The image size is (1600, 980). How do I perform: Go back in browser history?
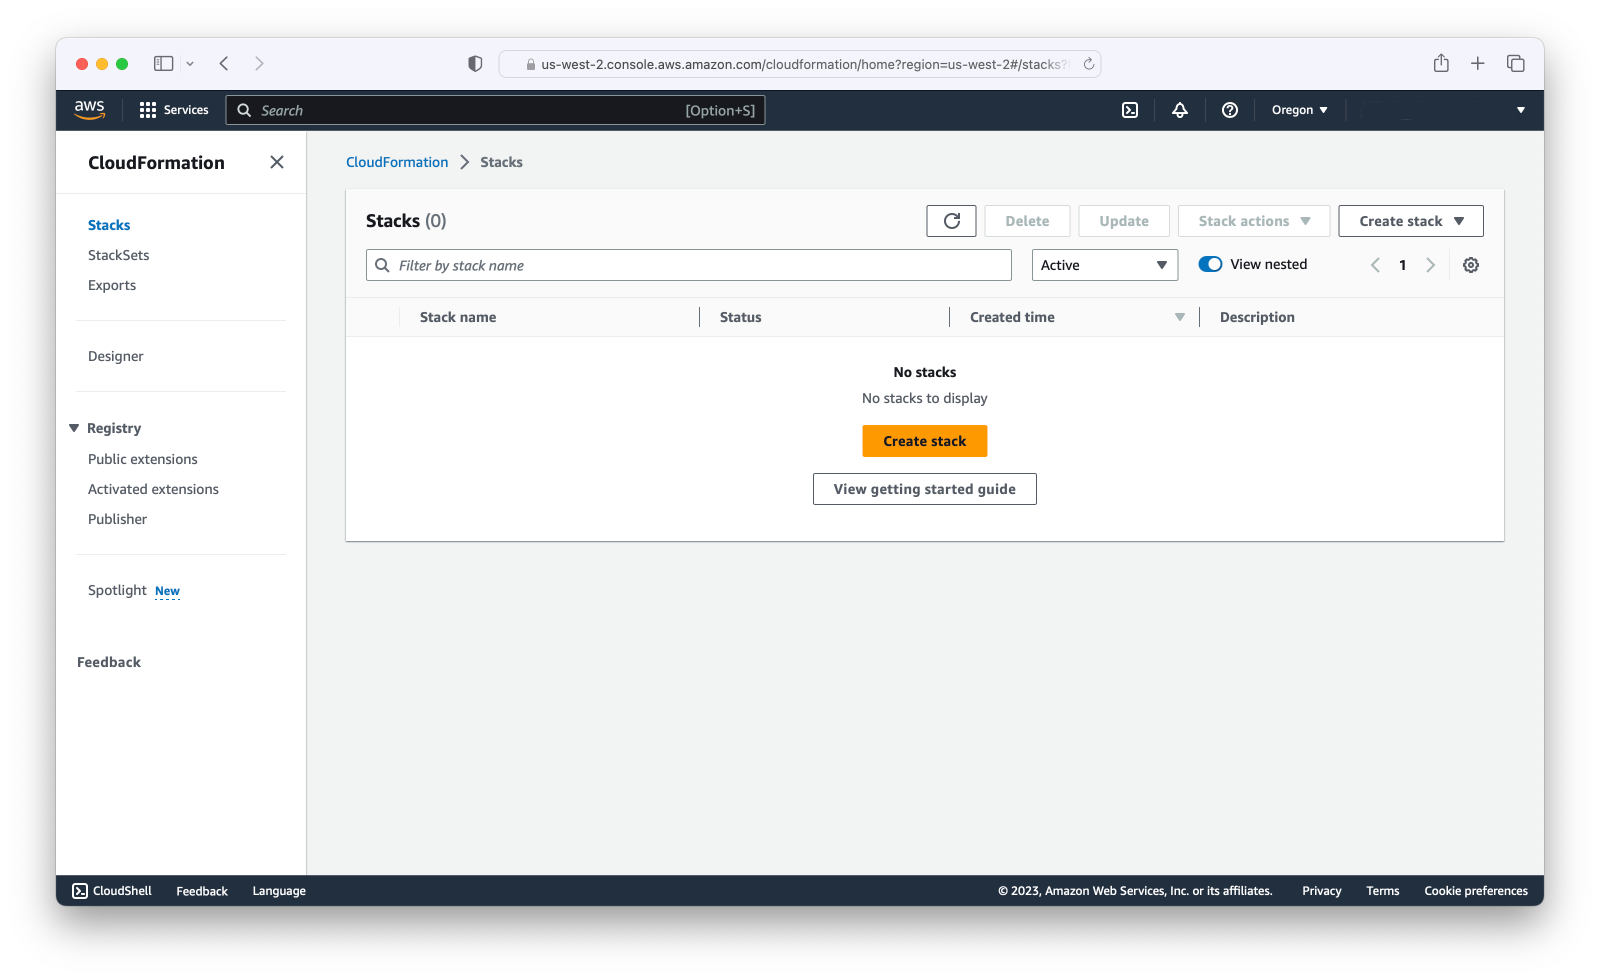click(x=224, y=63)
